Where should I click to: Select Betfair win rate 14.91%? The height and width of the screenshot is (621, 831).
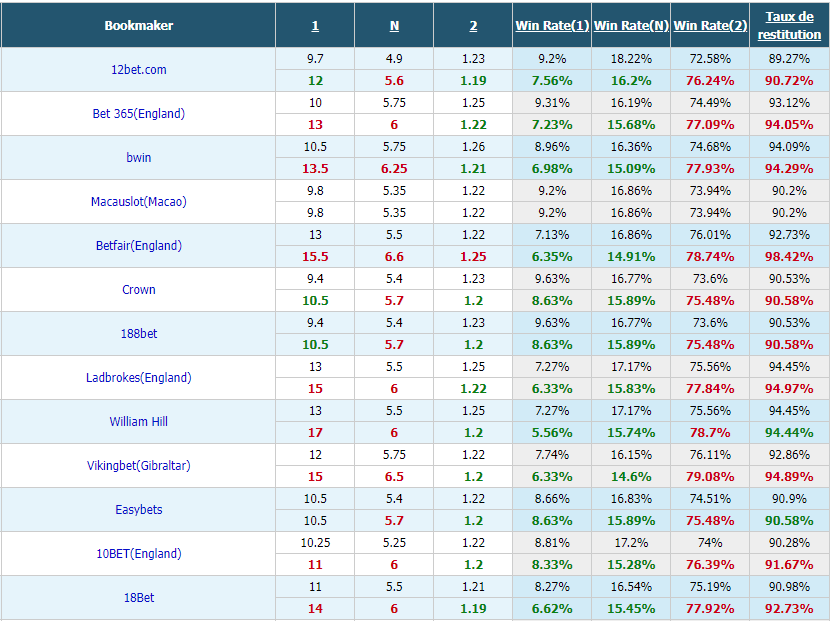pos(631,256)
